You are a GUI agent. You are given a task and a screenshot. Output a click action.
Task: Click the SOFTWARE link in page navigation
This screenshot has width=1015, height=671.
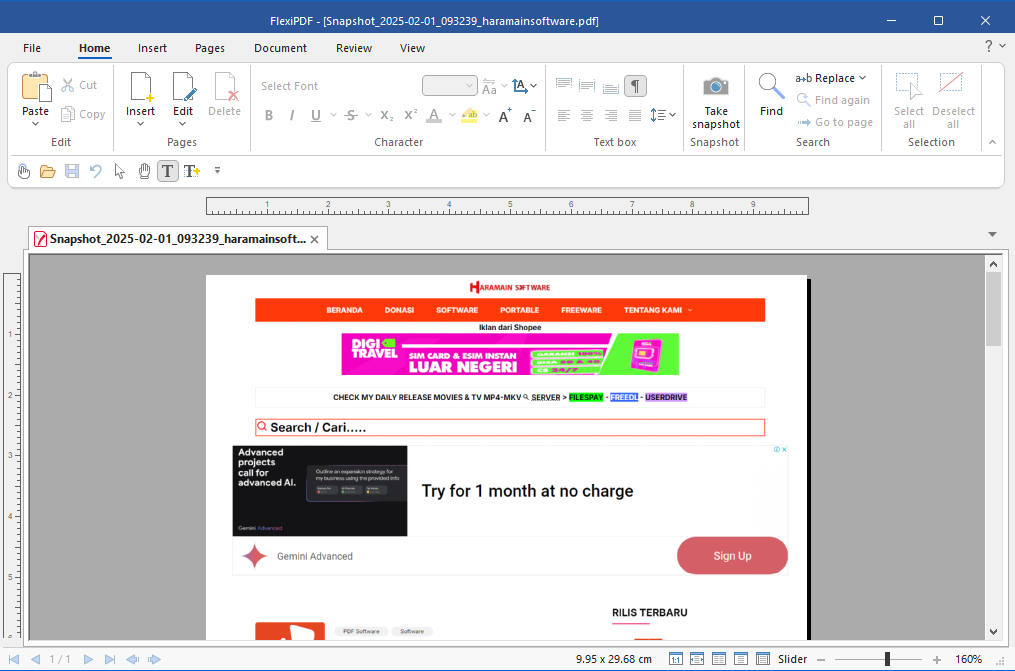(x=457, y=310)
